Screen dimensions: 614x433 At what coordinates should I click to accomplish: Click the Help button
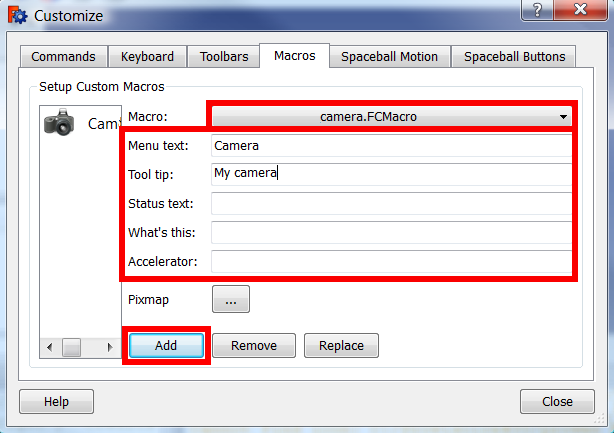click(56, 401)
